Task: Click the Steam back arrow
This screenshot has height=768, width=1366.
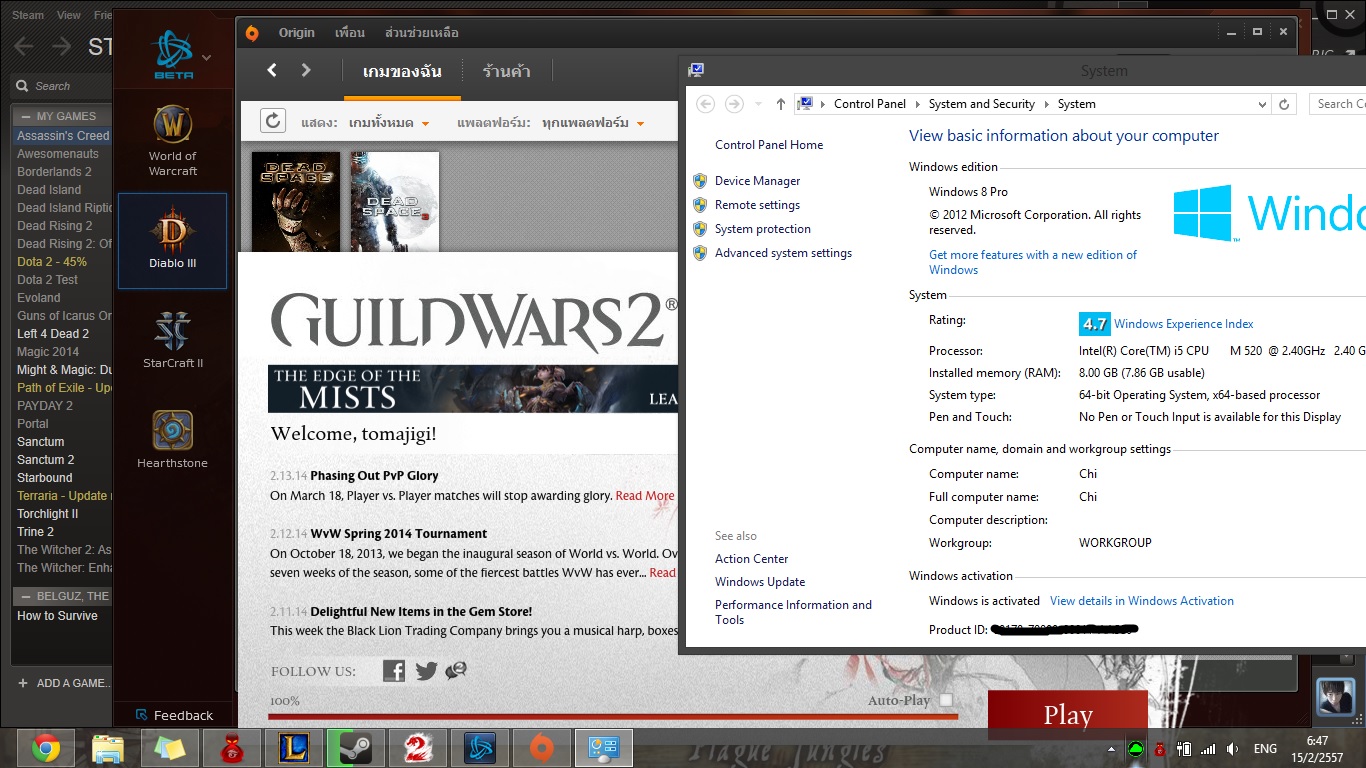Action: (23, 46)
